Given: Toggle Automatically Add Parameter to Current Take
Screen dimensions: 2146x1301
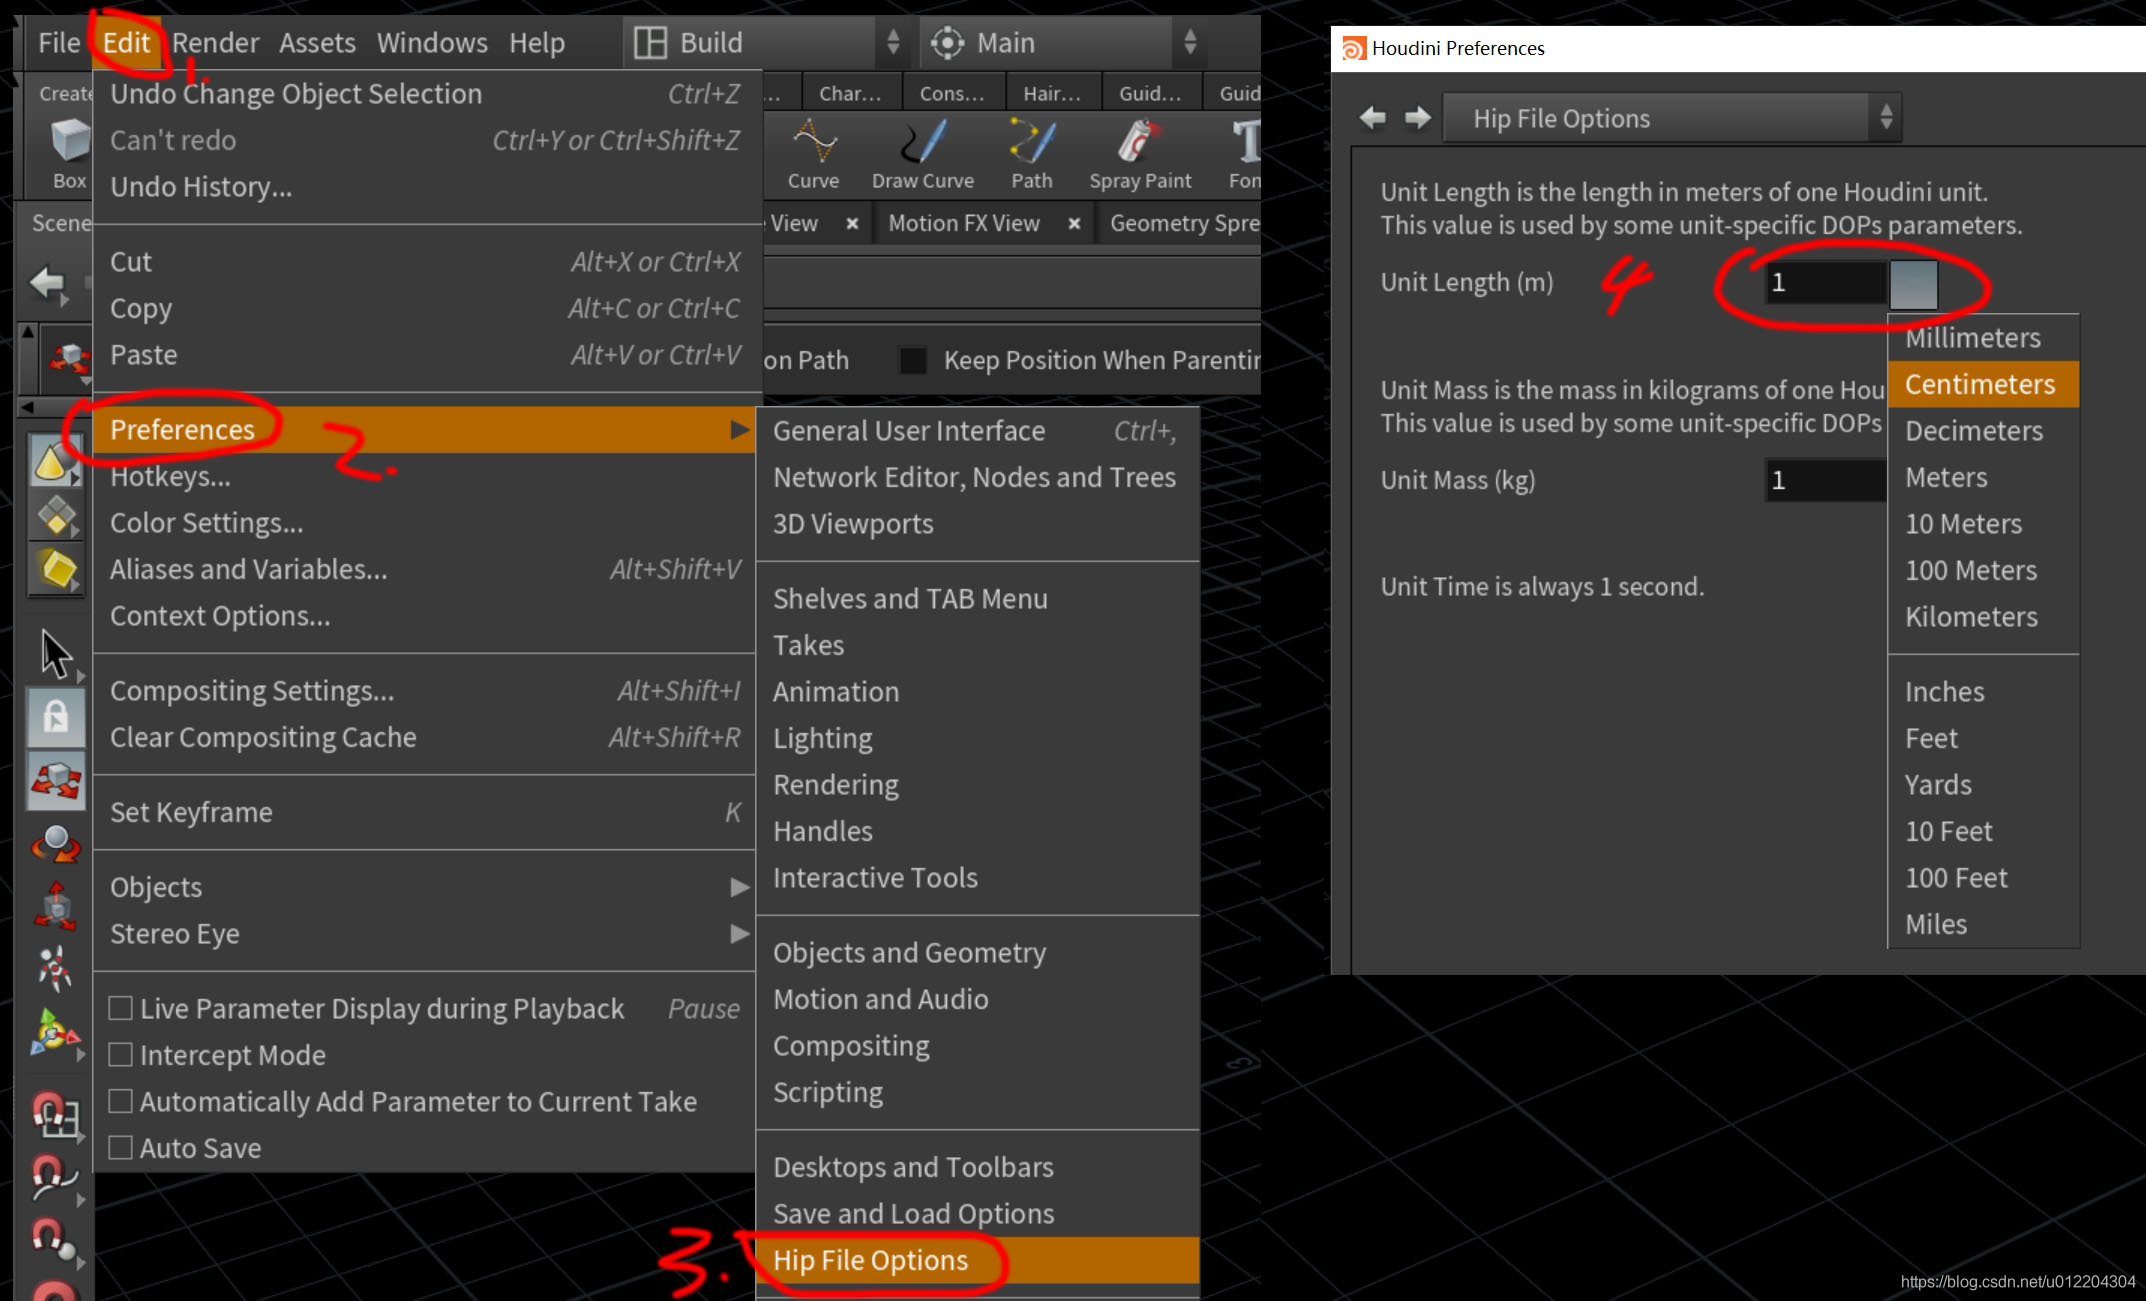Looking at the screenshot, I should pos(121,1101).
